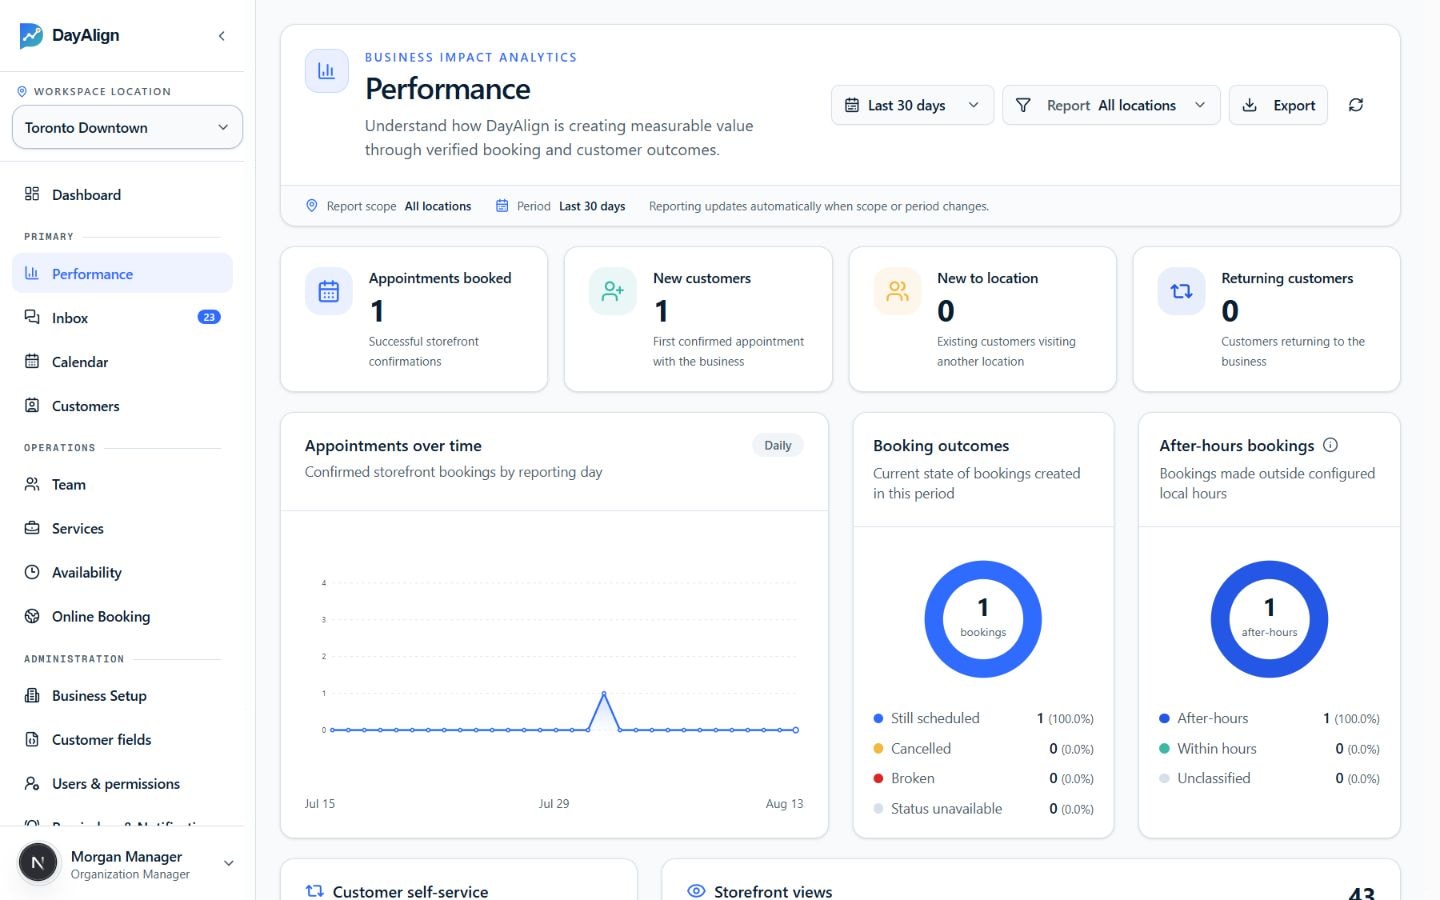
Task: Select Performance in the sidebar
Action: click(122, 273)
